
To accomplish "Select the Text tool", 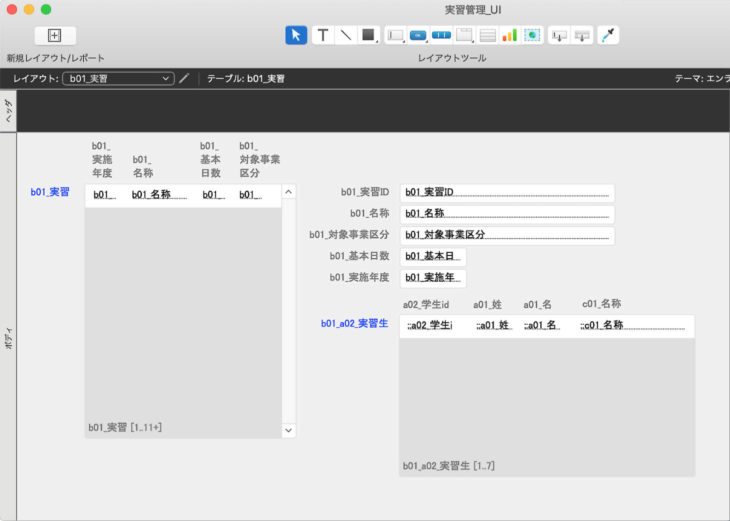I will point(323,35).
